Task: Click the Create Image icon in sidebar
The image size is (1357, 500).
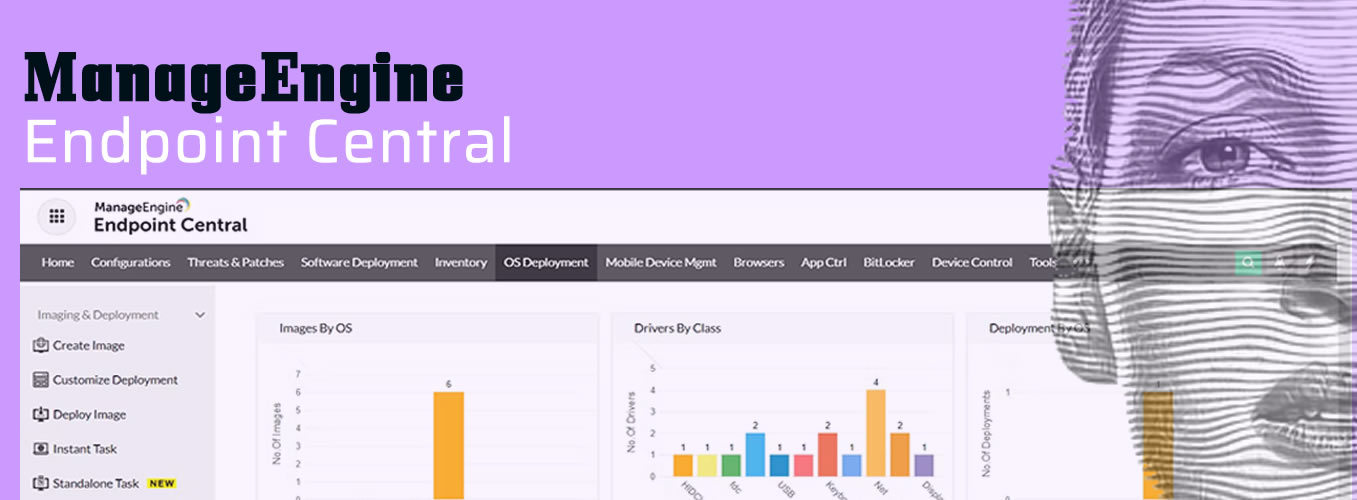Action: click(x=41, y=346)
